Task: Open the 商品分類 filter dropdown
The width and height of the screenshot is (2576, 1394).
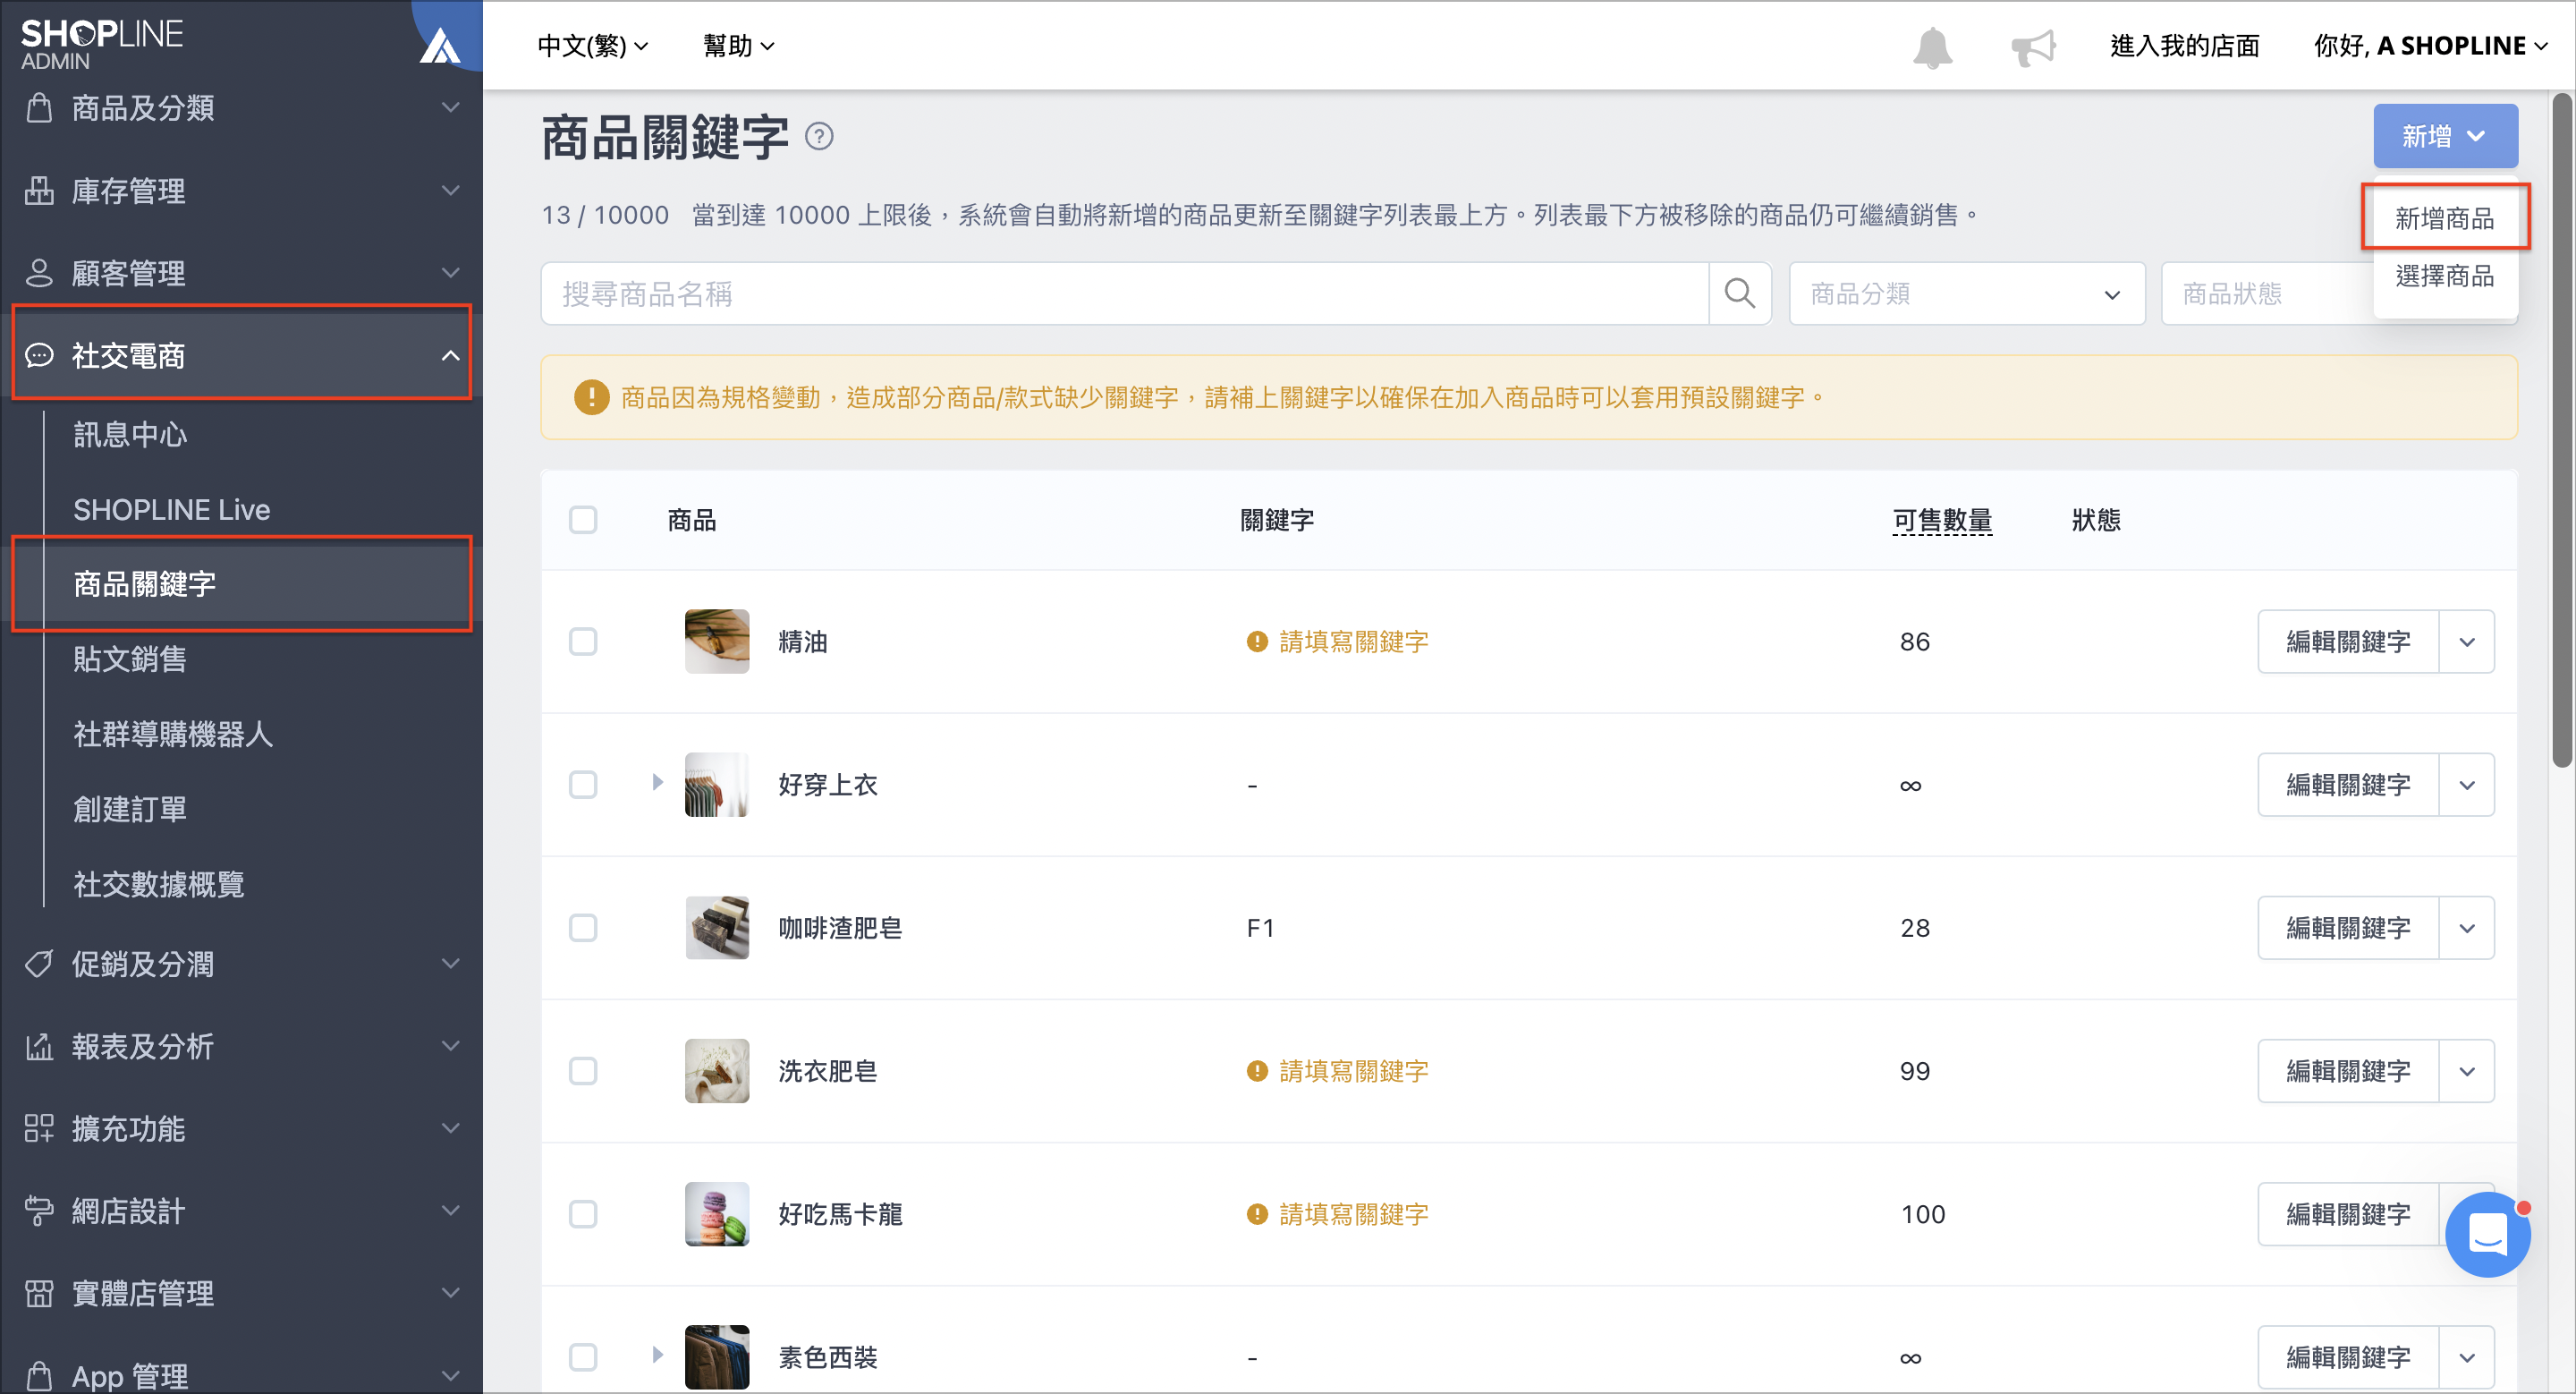Action: [1967, 293]
